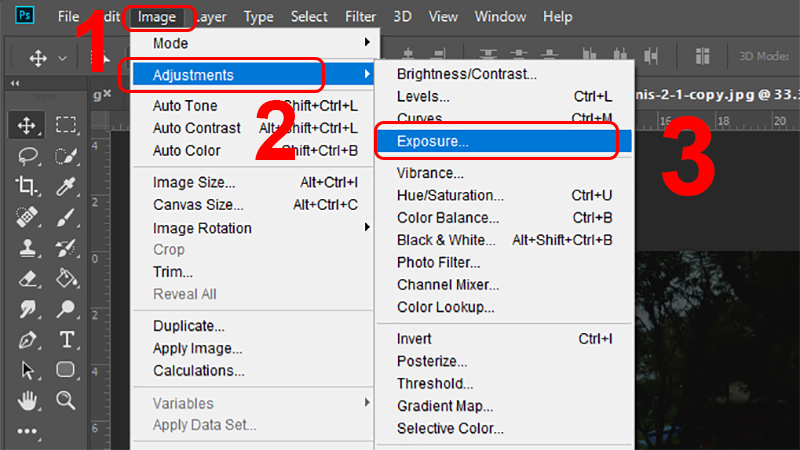The width and height of the screenshot is (800, 450).
Task: Open the Filter menu
Action: click(360, 16)
